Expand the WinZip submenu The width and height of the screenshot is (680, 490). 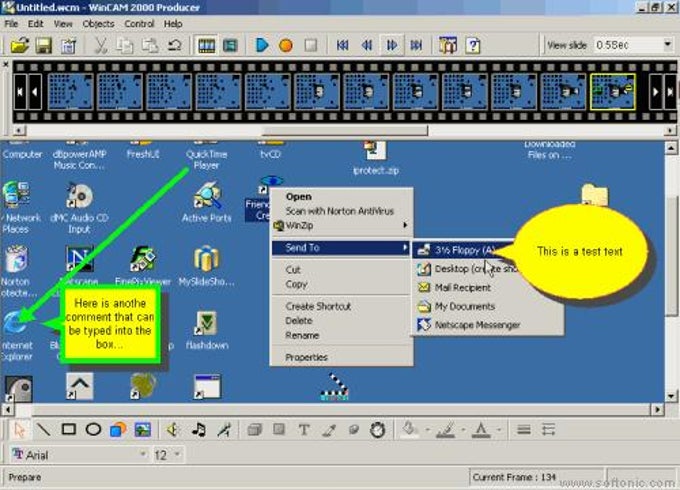click(x=342, y=225)
